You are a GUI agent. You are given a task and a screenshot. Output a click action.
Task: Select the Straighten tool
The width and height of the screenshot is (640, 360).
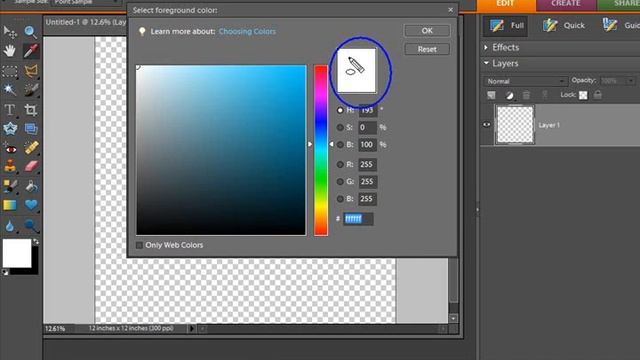(x=31, y=129)
